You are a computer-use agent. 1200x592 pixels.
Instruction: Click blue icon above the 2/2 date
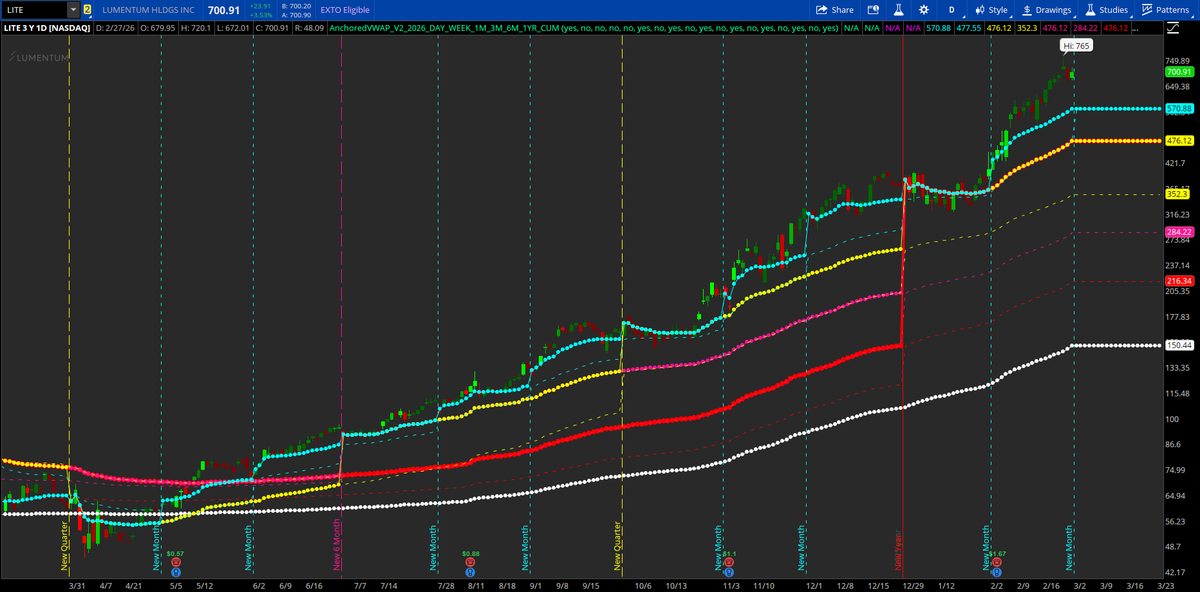point(997,573)
